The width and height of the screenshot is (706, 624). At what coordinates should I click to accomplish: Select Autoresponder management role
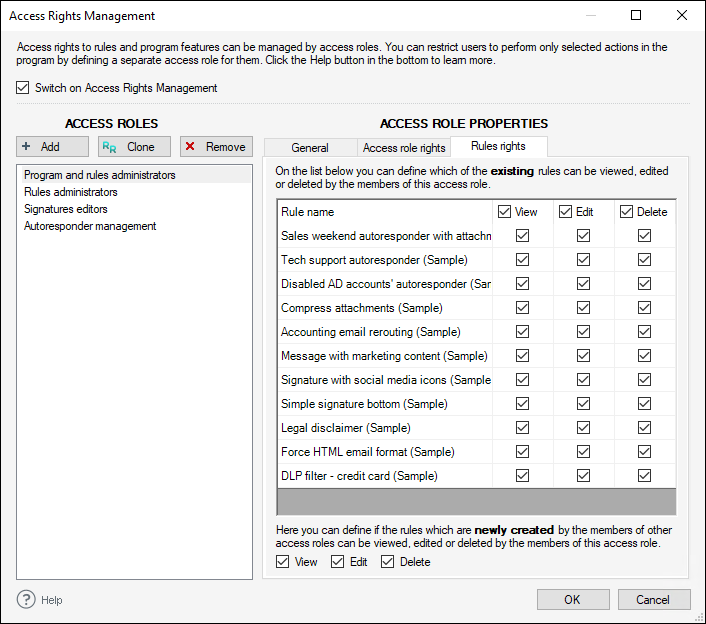(x=134, y=226)
